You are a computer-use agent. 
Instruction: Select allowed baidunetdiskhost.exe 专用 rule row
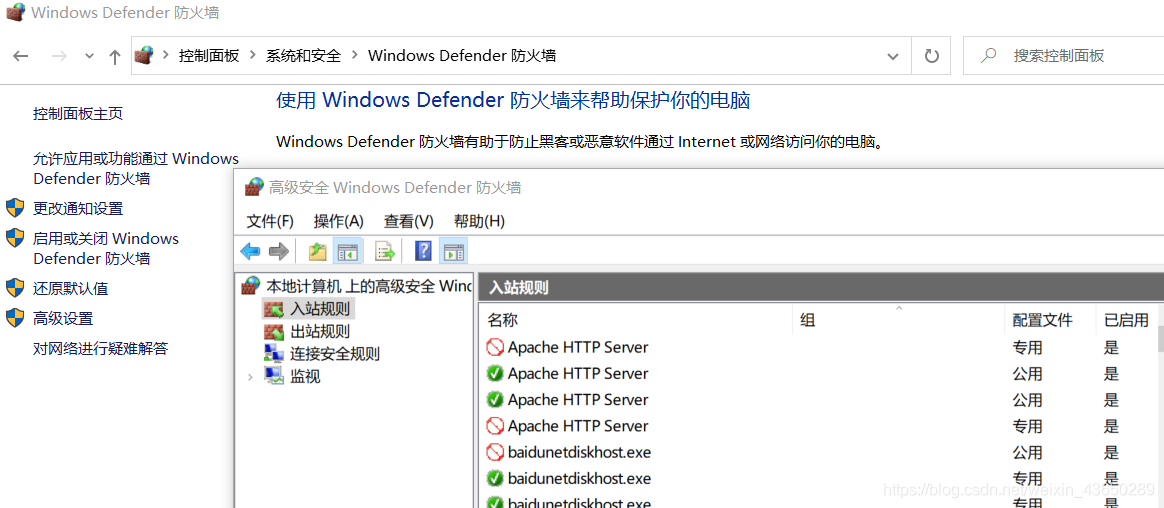[818, 478]
